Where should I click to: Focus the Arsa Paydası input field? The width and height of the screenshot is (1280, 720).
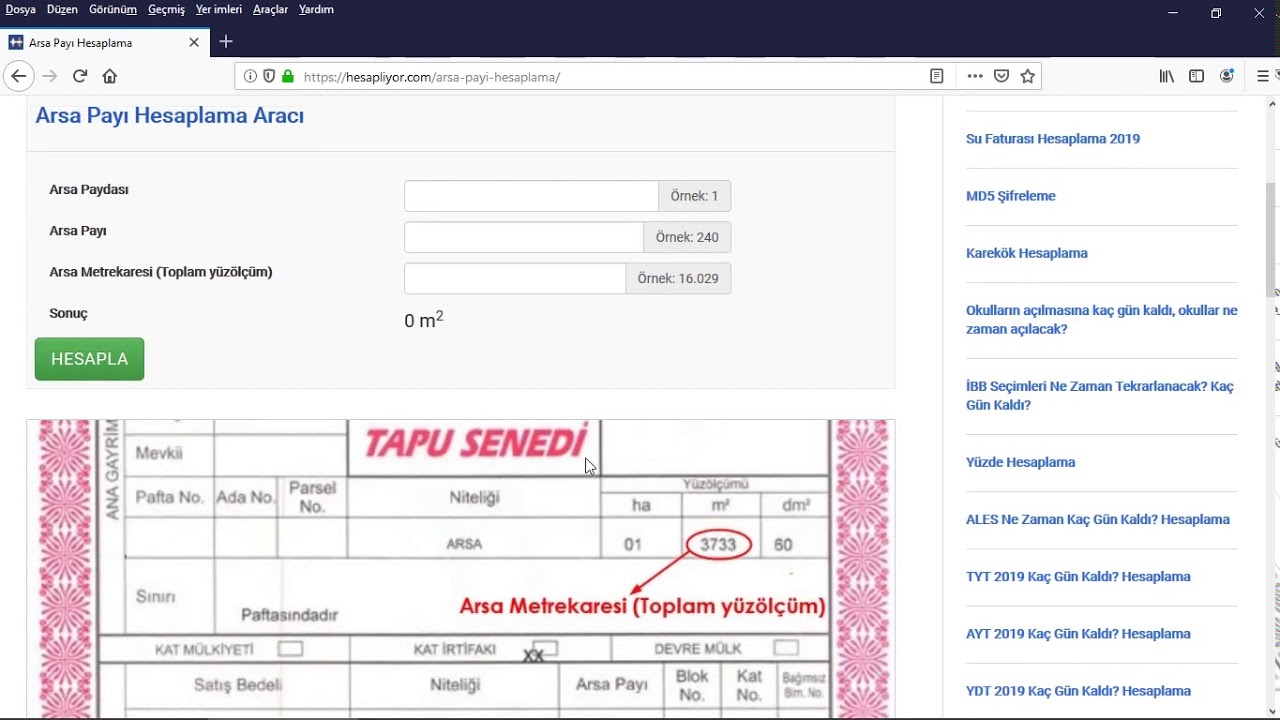pyautogui.click(x=531, y=196)
